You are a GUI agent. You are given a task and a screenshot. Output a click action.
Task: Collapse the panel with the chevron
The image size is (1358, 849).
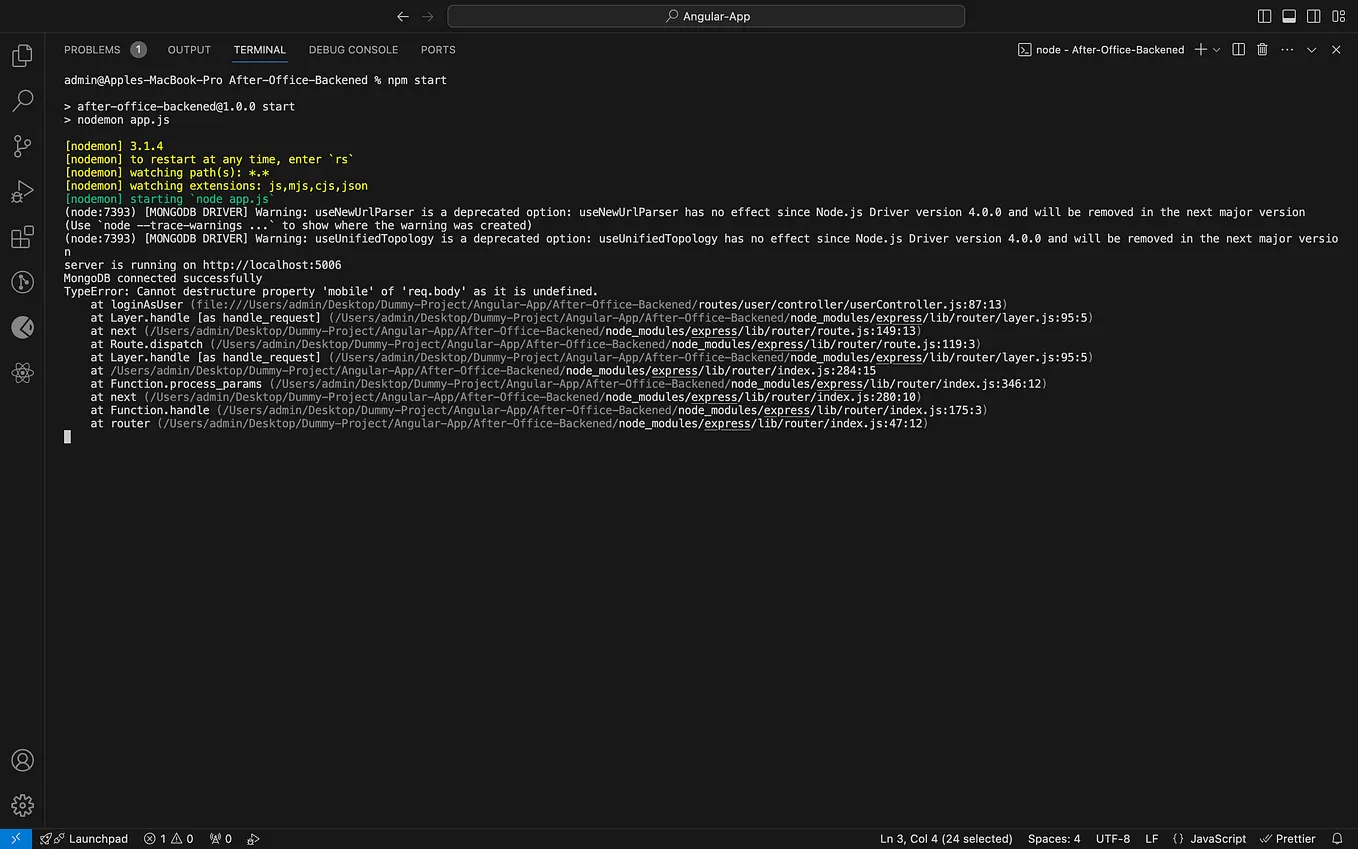coord(1311,49)
